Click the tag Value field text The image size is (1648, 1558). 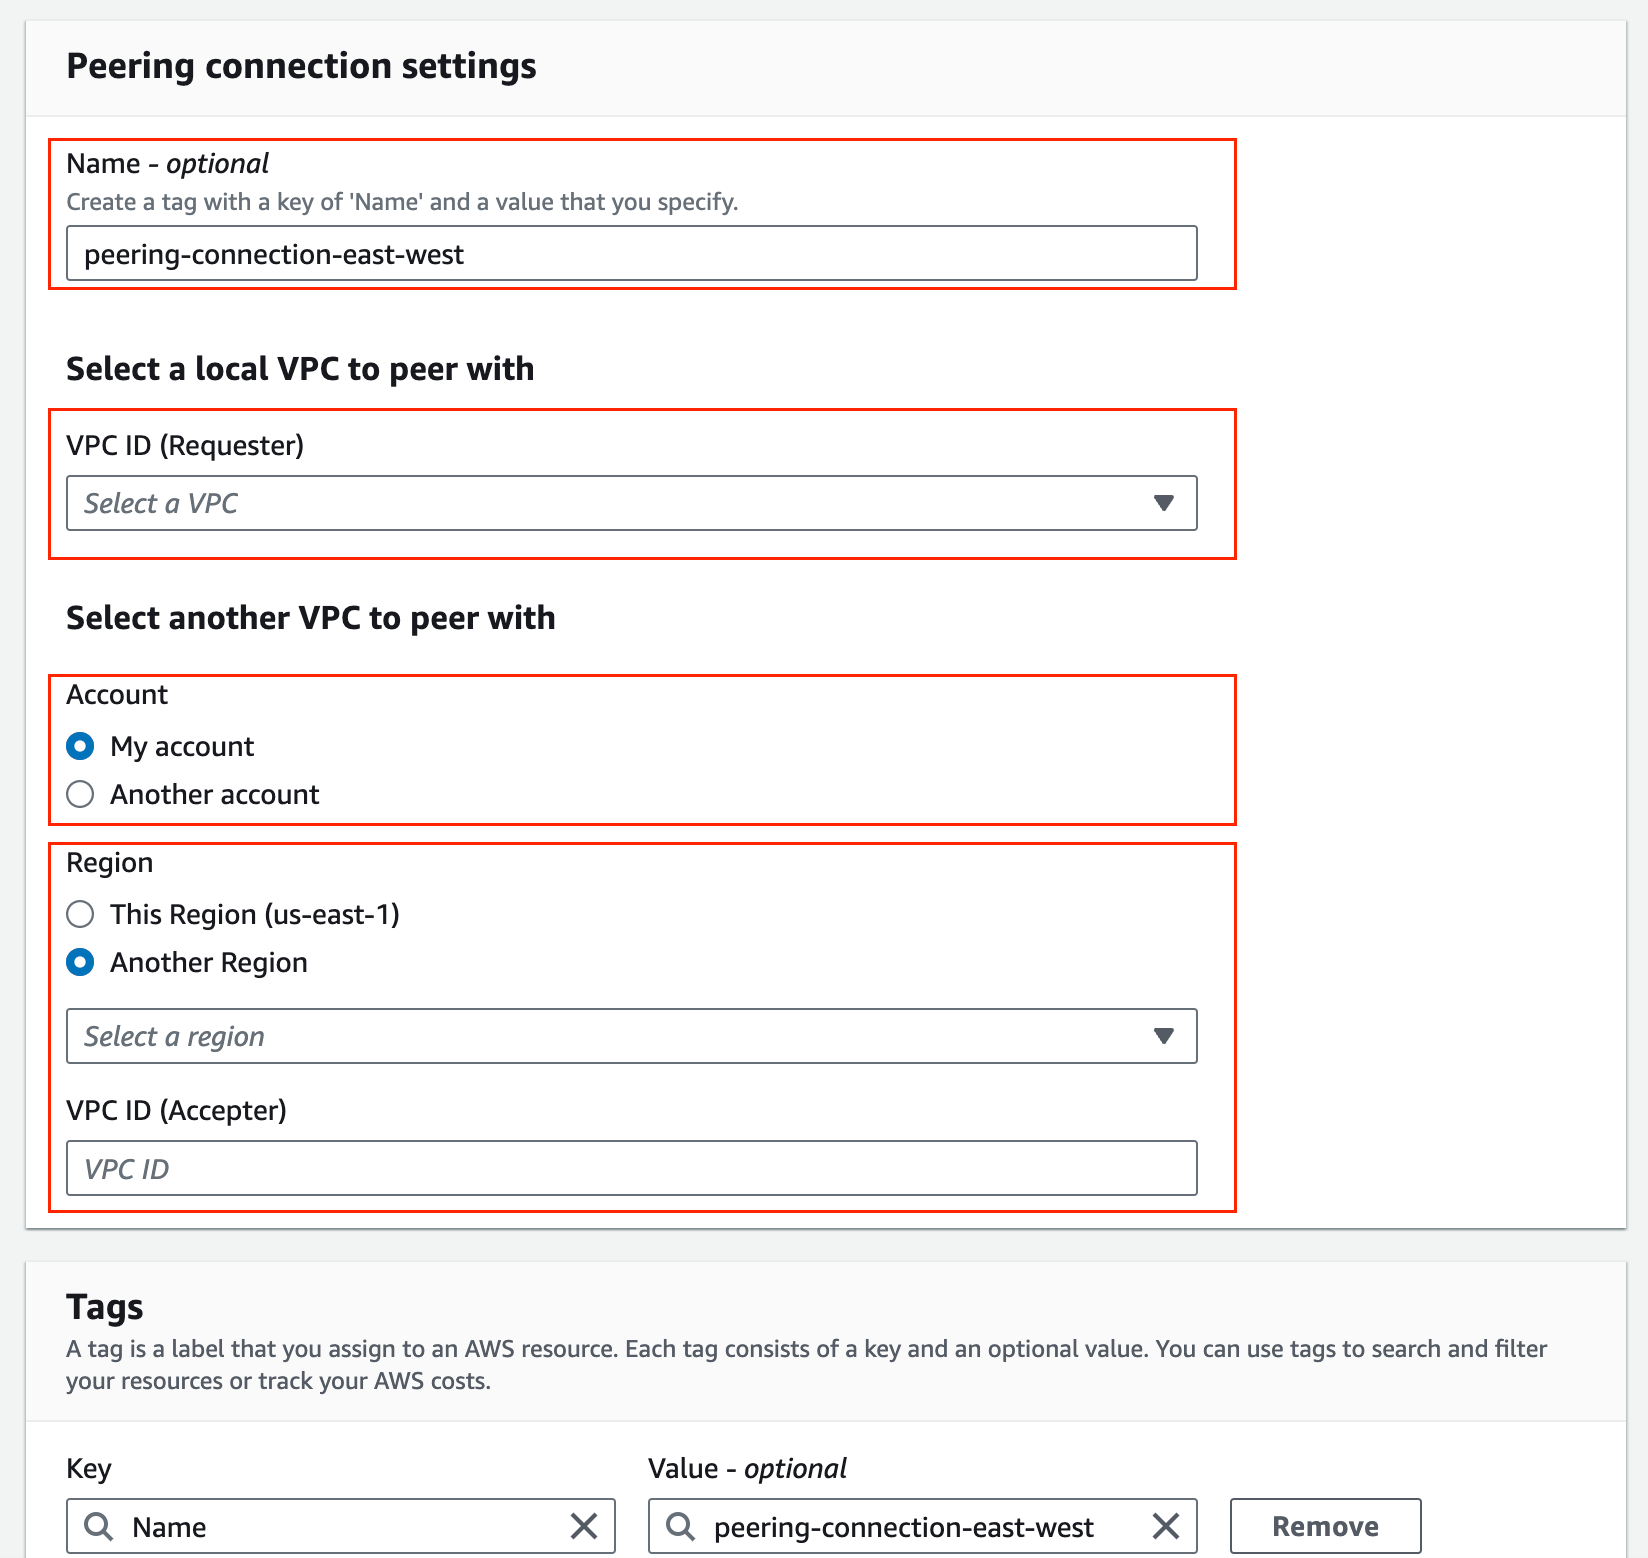point(904,1526)
